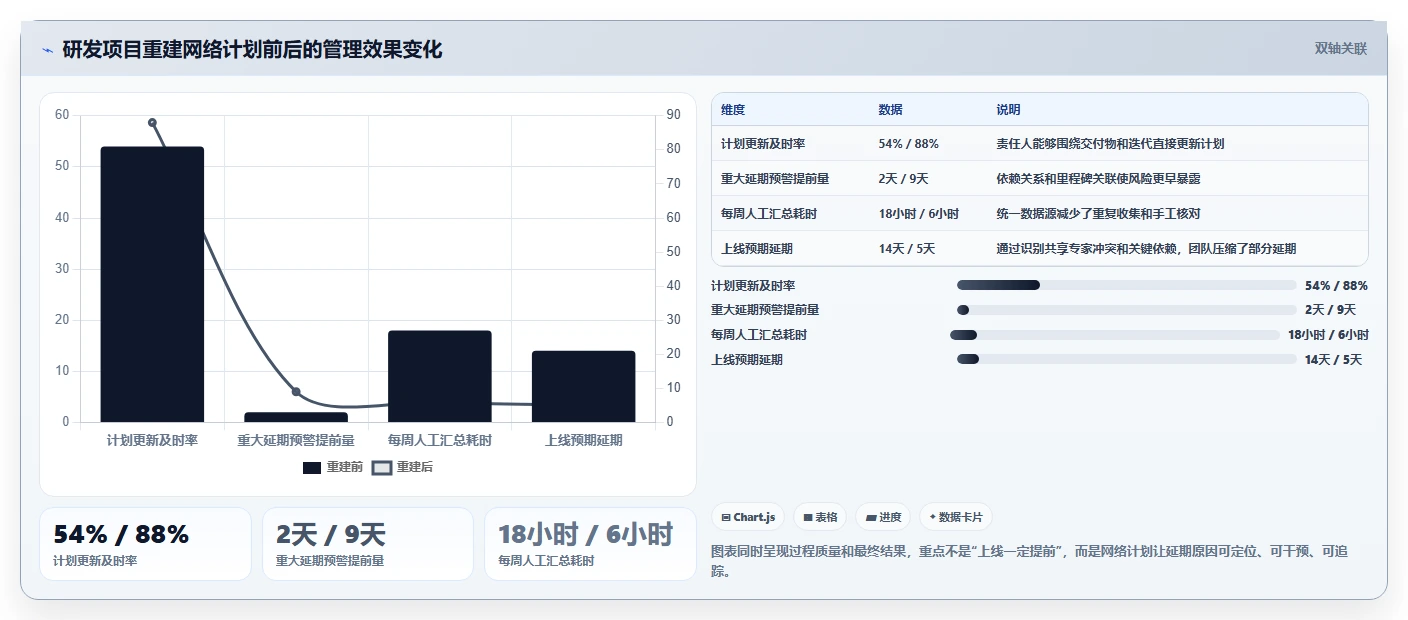Open the 18小时 / 6小时 data card
1408x620 pixels.
[x=590, y=544]
